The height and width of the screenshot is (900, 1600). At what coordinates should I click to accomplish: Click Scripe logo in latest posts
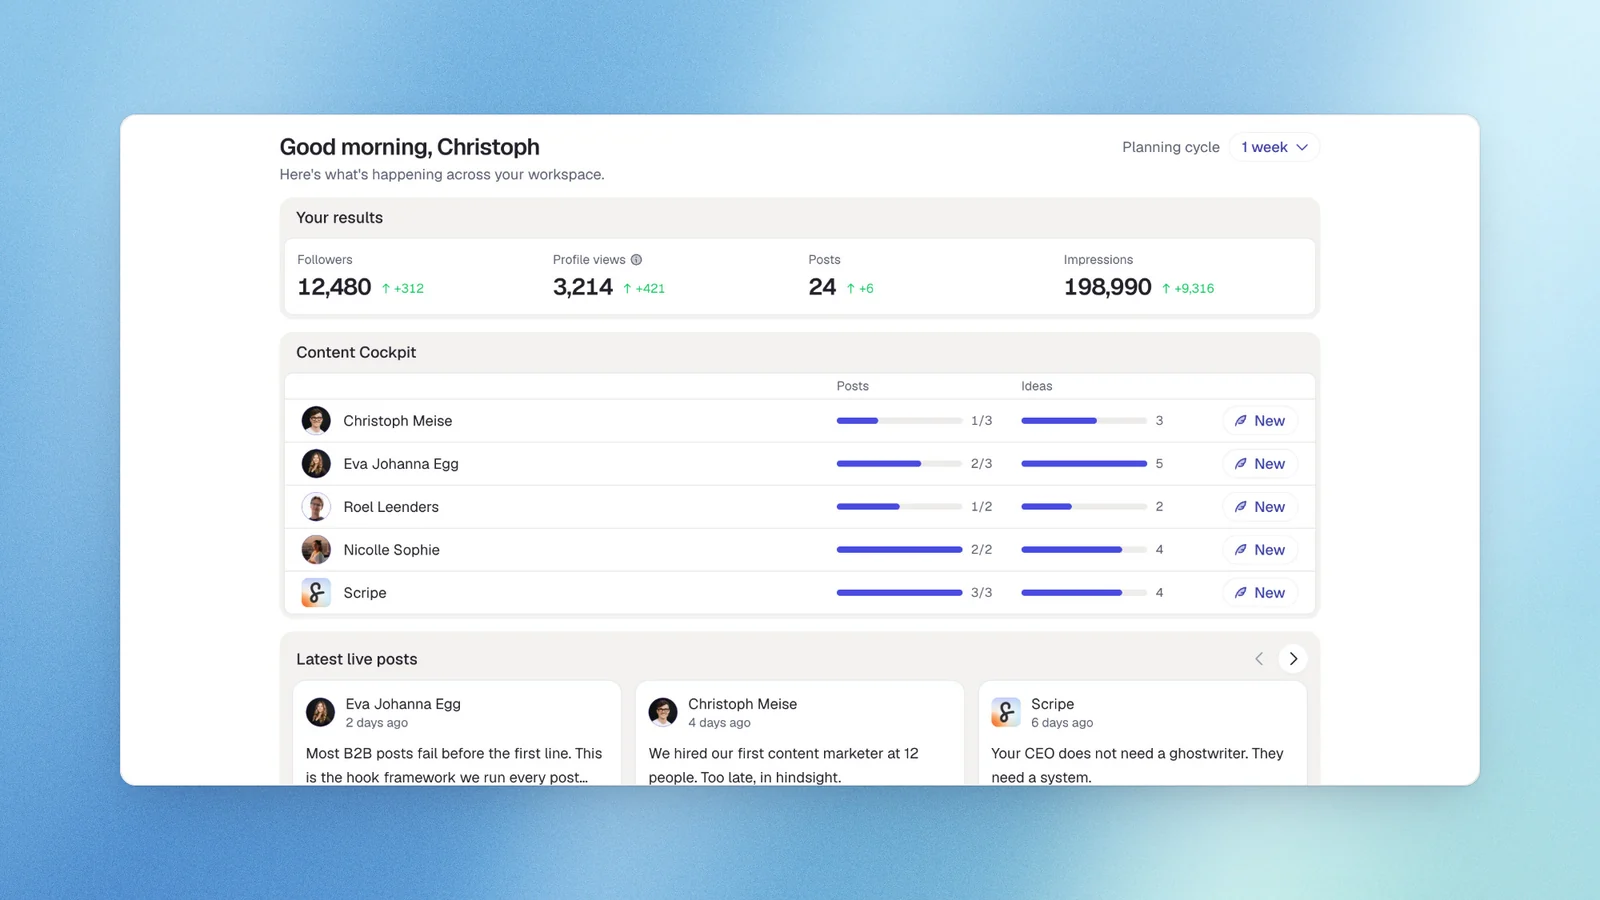pyautogui.click(x=1006, y=712)
